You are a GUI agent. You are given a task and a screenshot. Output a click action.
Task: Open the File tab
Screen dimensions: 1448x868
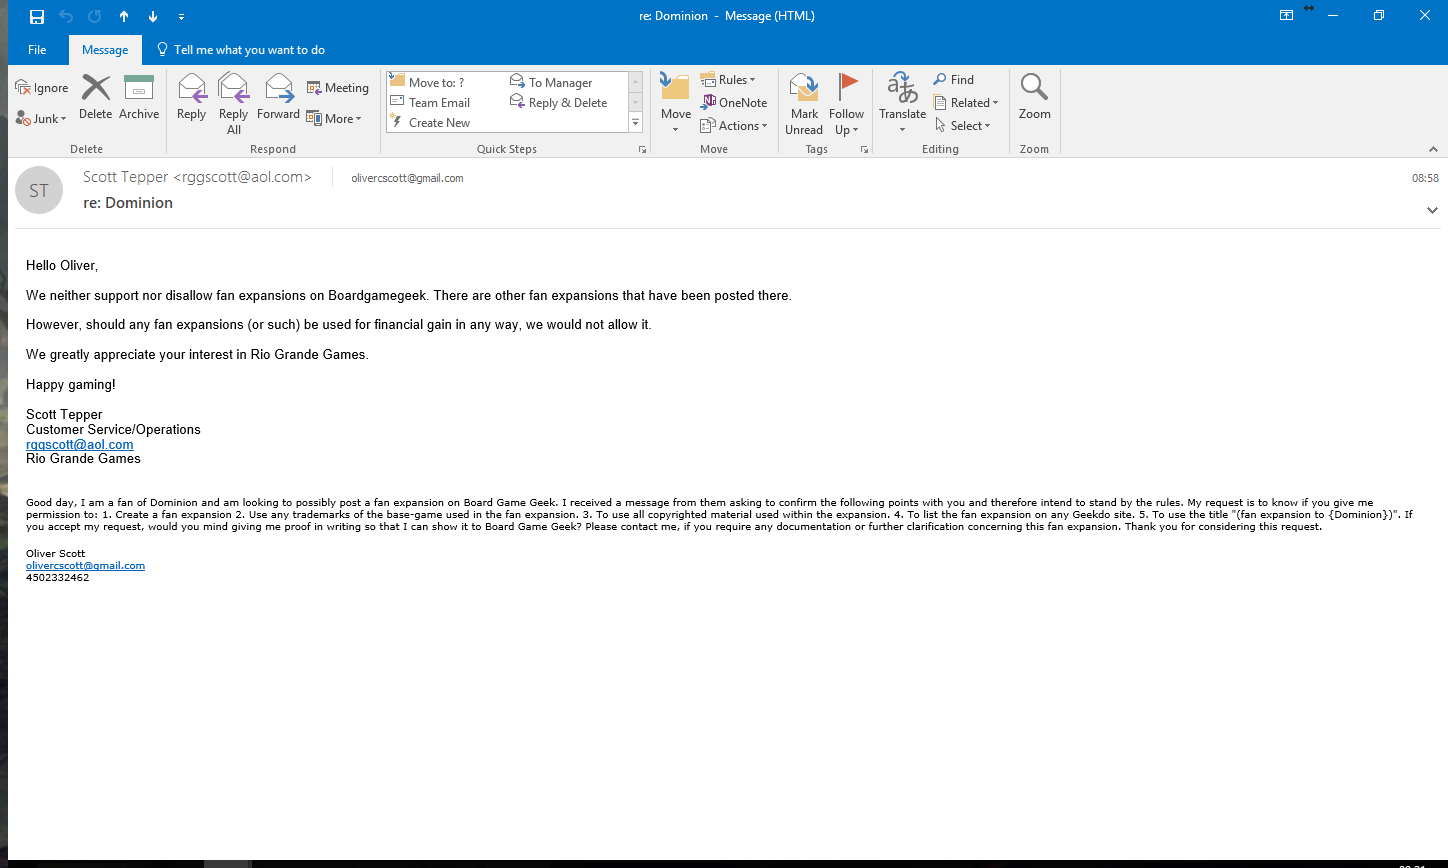pos(37,50)
